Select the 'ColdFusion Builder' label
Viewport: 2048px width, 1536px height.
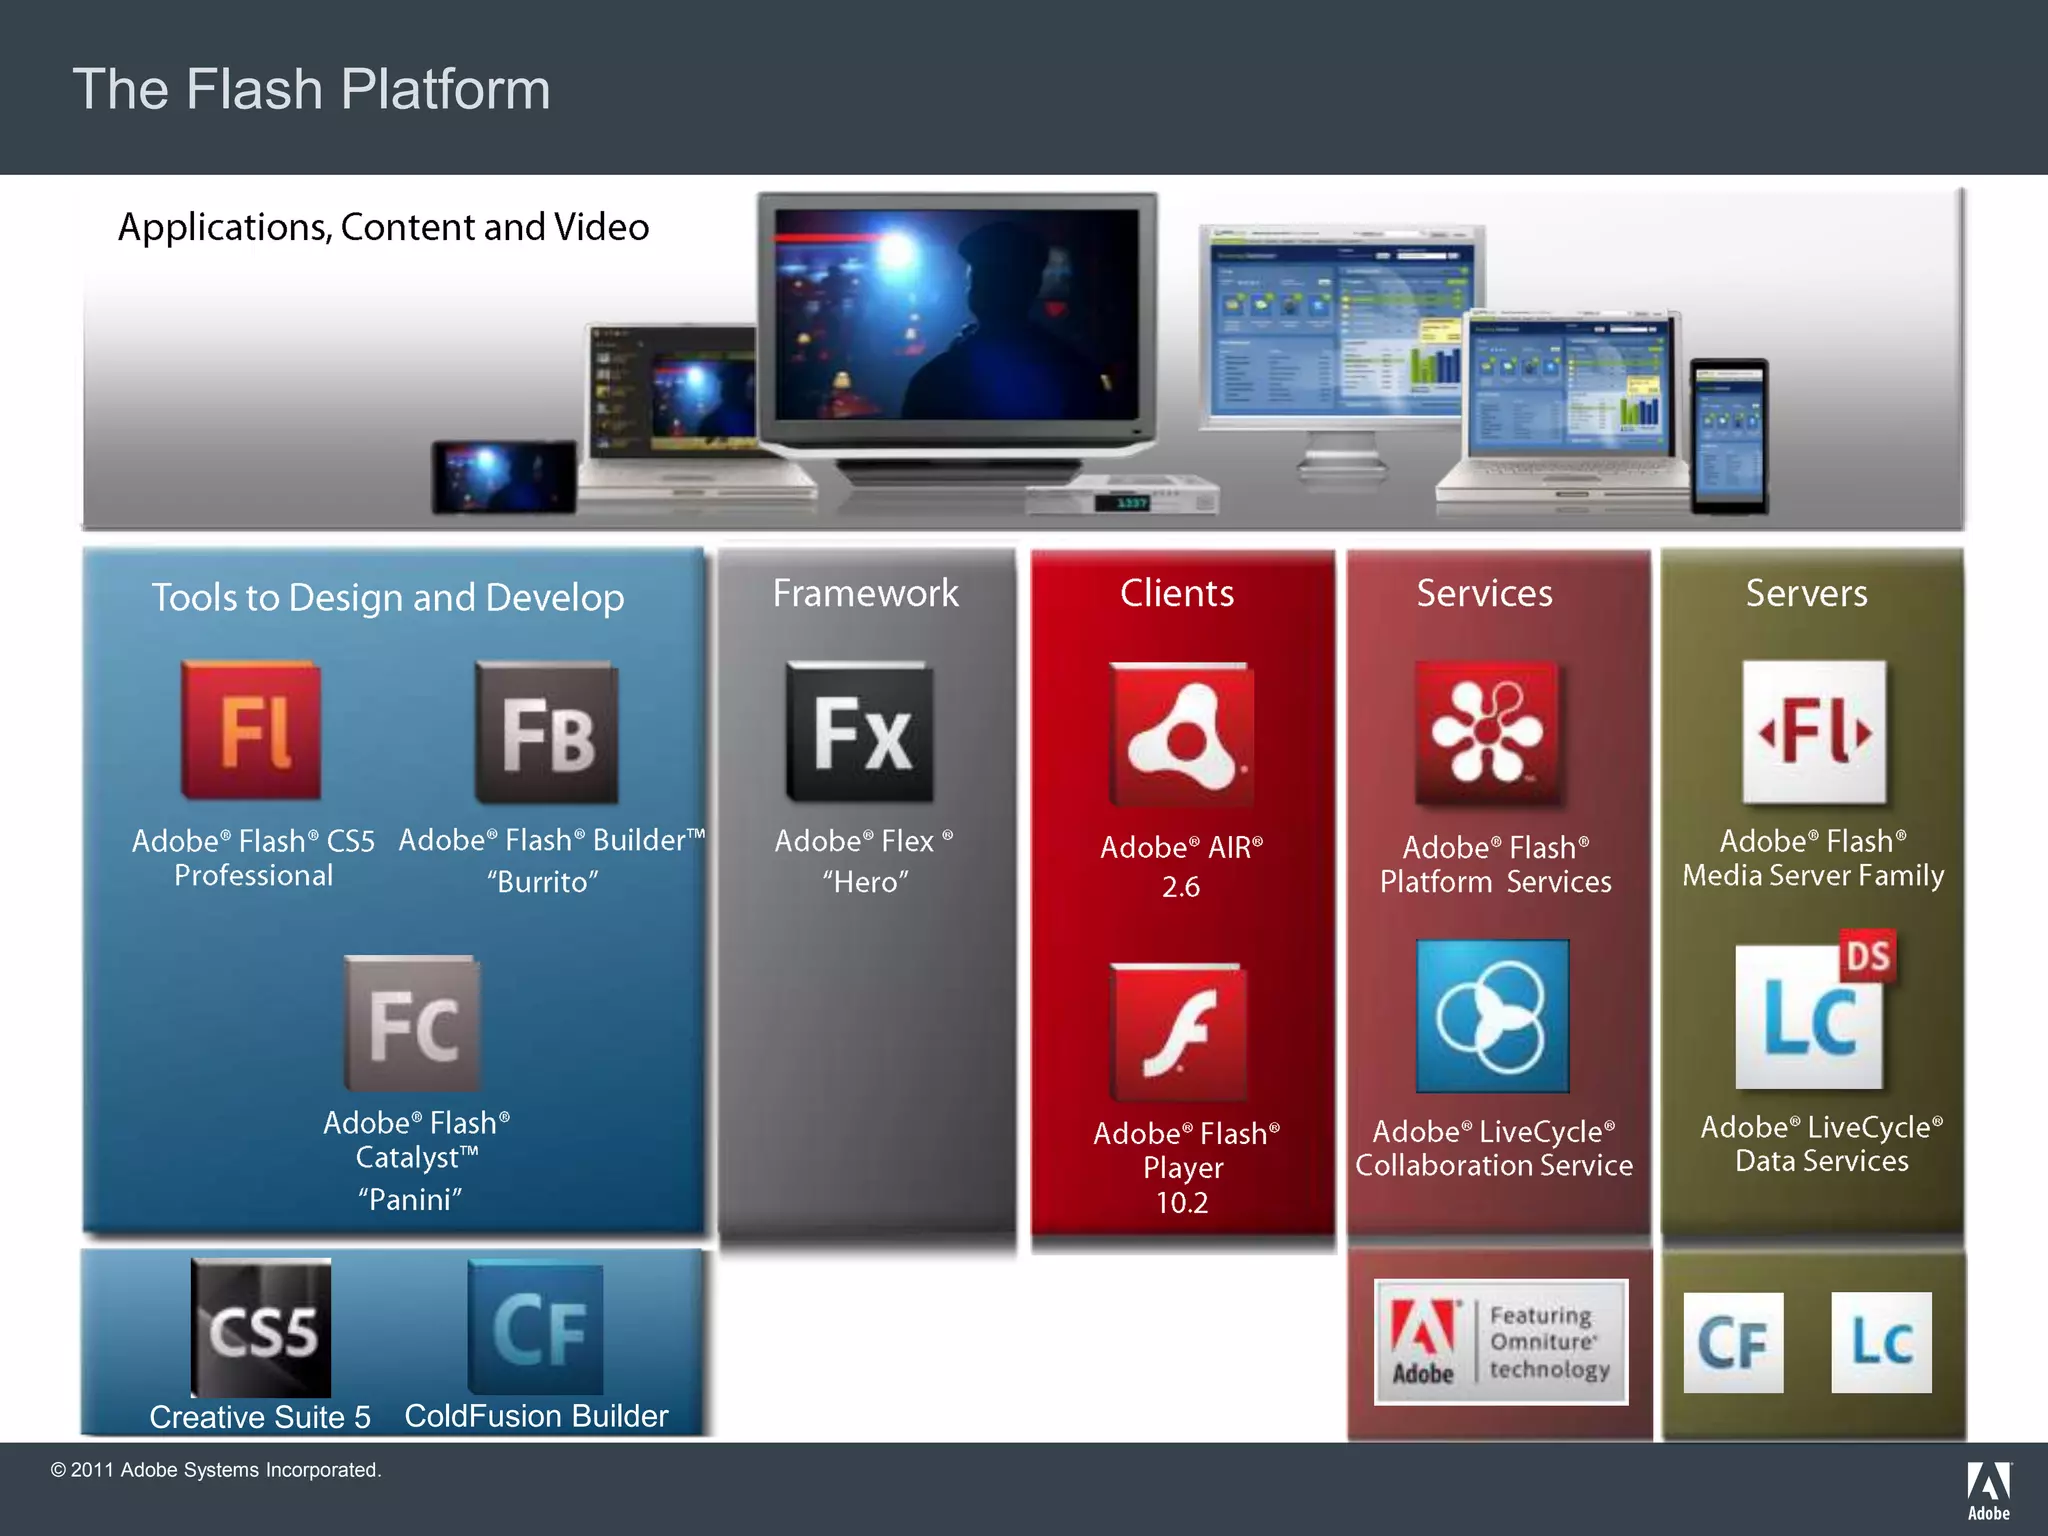coord(536,1416)
